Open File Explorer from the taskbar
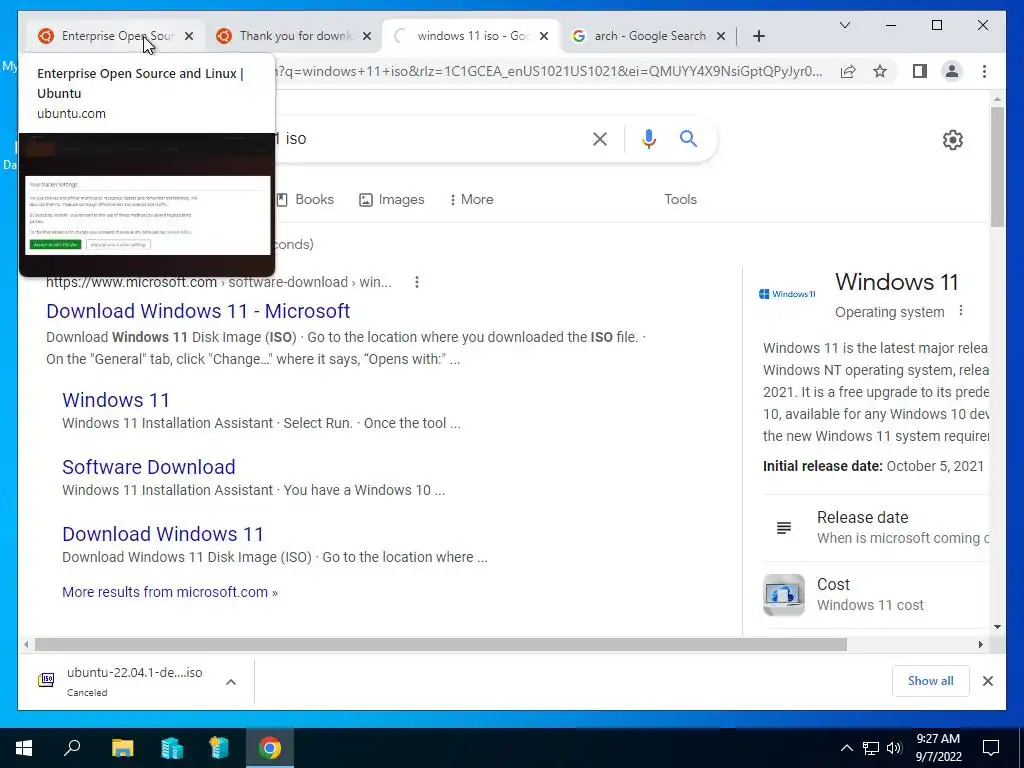The width and height of the screenshot is (1024, 768). (122, 748)
